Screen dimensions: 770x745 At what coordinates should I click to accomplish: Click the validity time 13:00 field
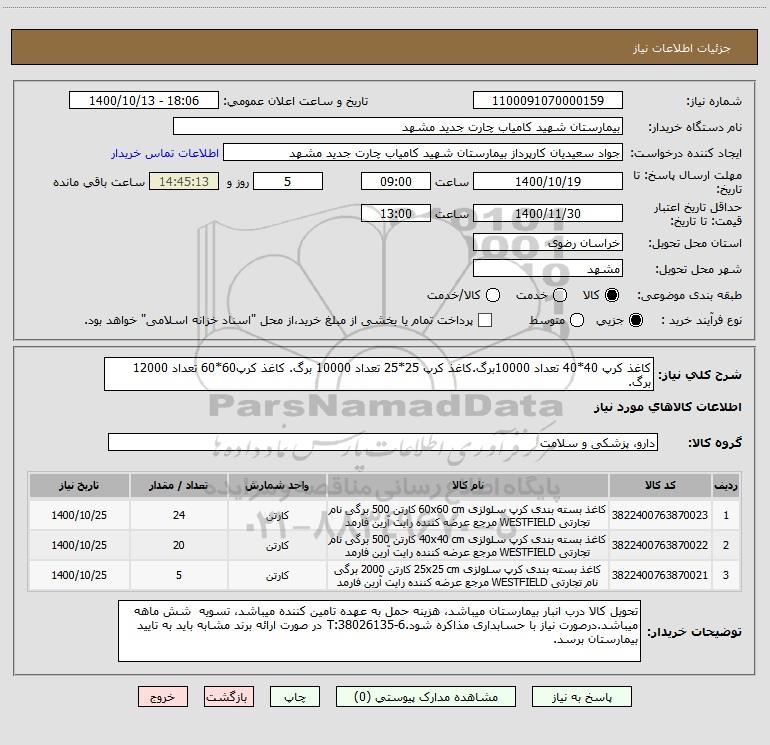[x=396, y=214]
